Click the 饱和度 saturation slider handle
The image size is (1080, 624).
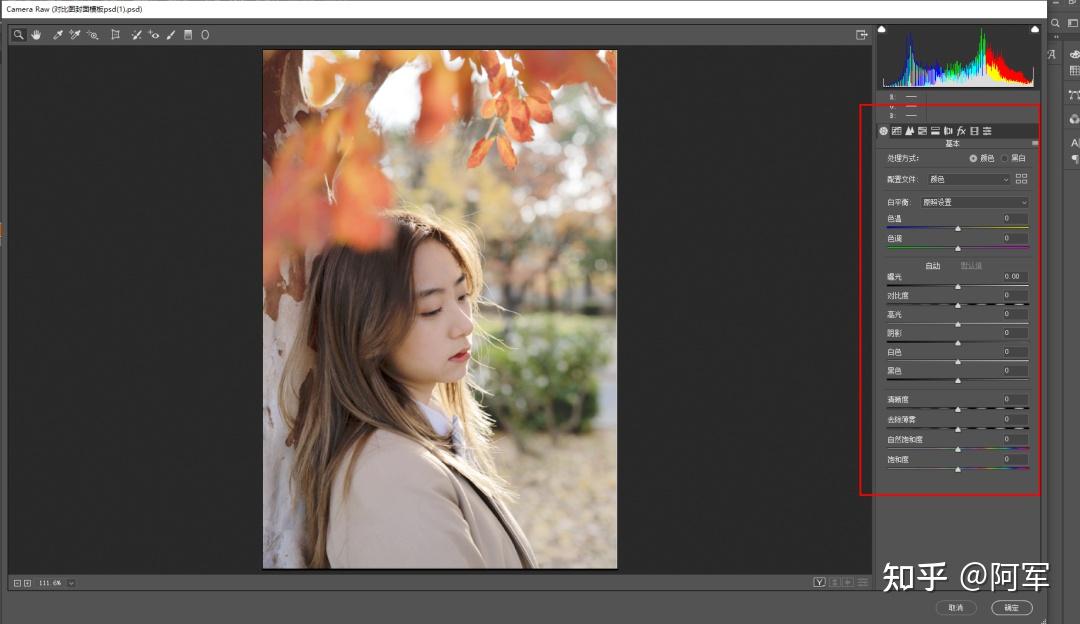(958, 469)
